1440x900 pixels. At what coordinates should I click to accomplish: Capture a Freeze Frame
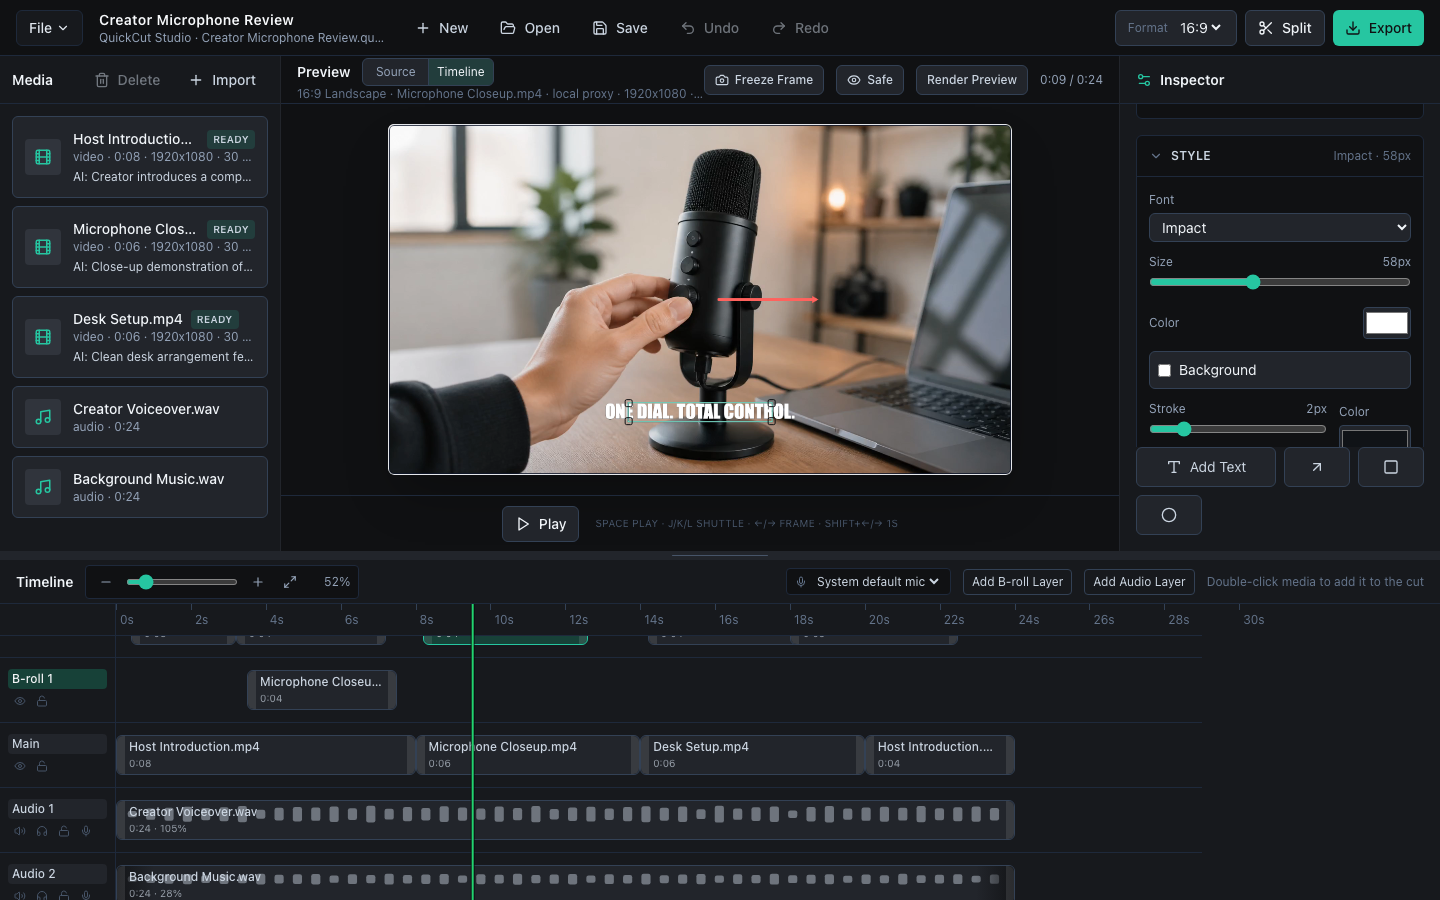tap(764, 80)
